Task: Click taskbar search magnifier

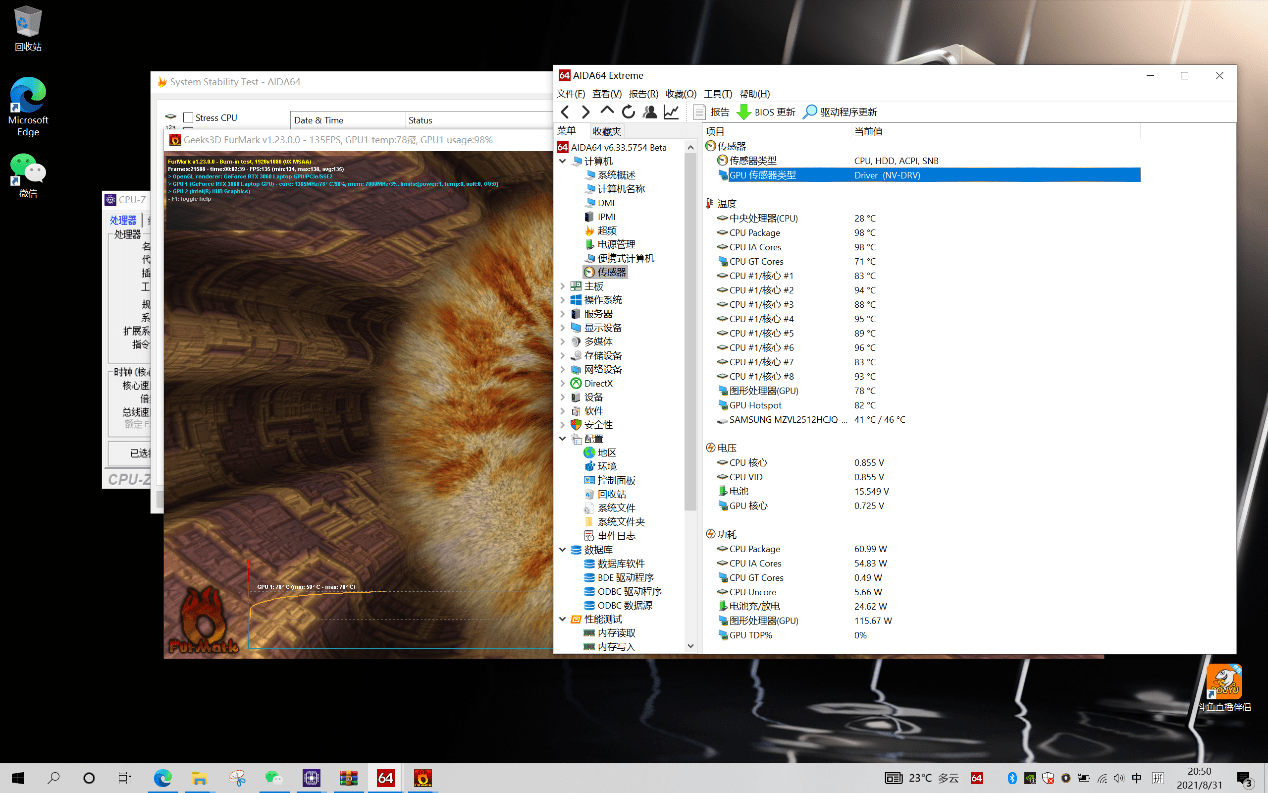Action: coord(54,777)
